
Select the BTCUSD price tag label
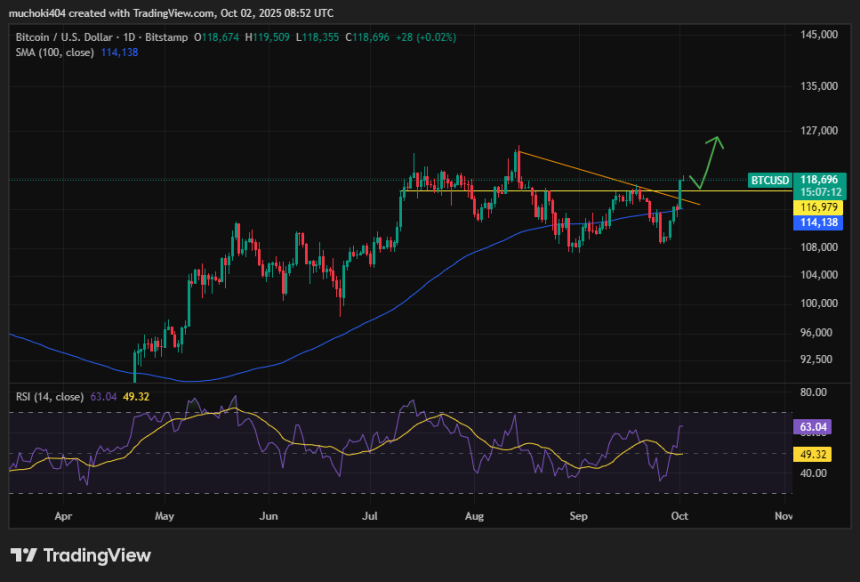[x=771, y=179]
